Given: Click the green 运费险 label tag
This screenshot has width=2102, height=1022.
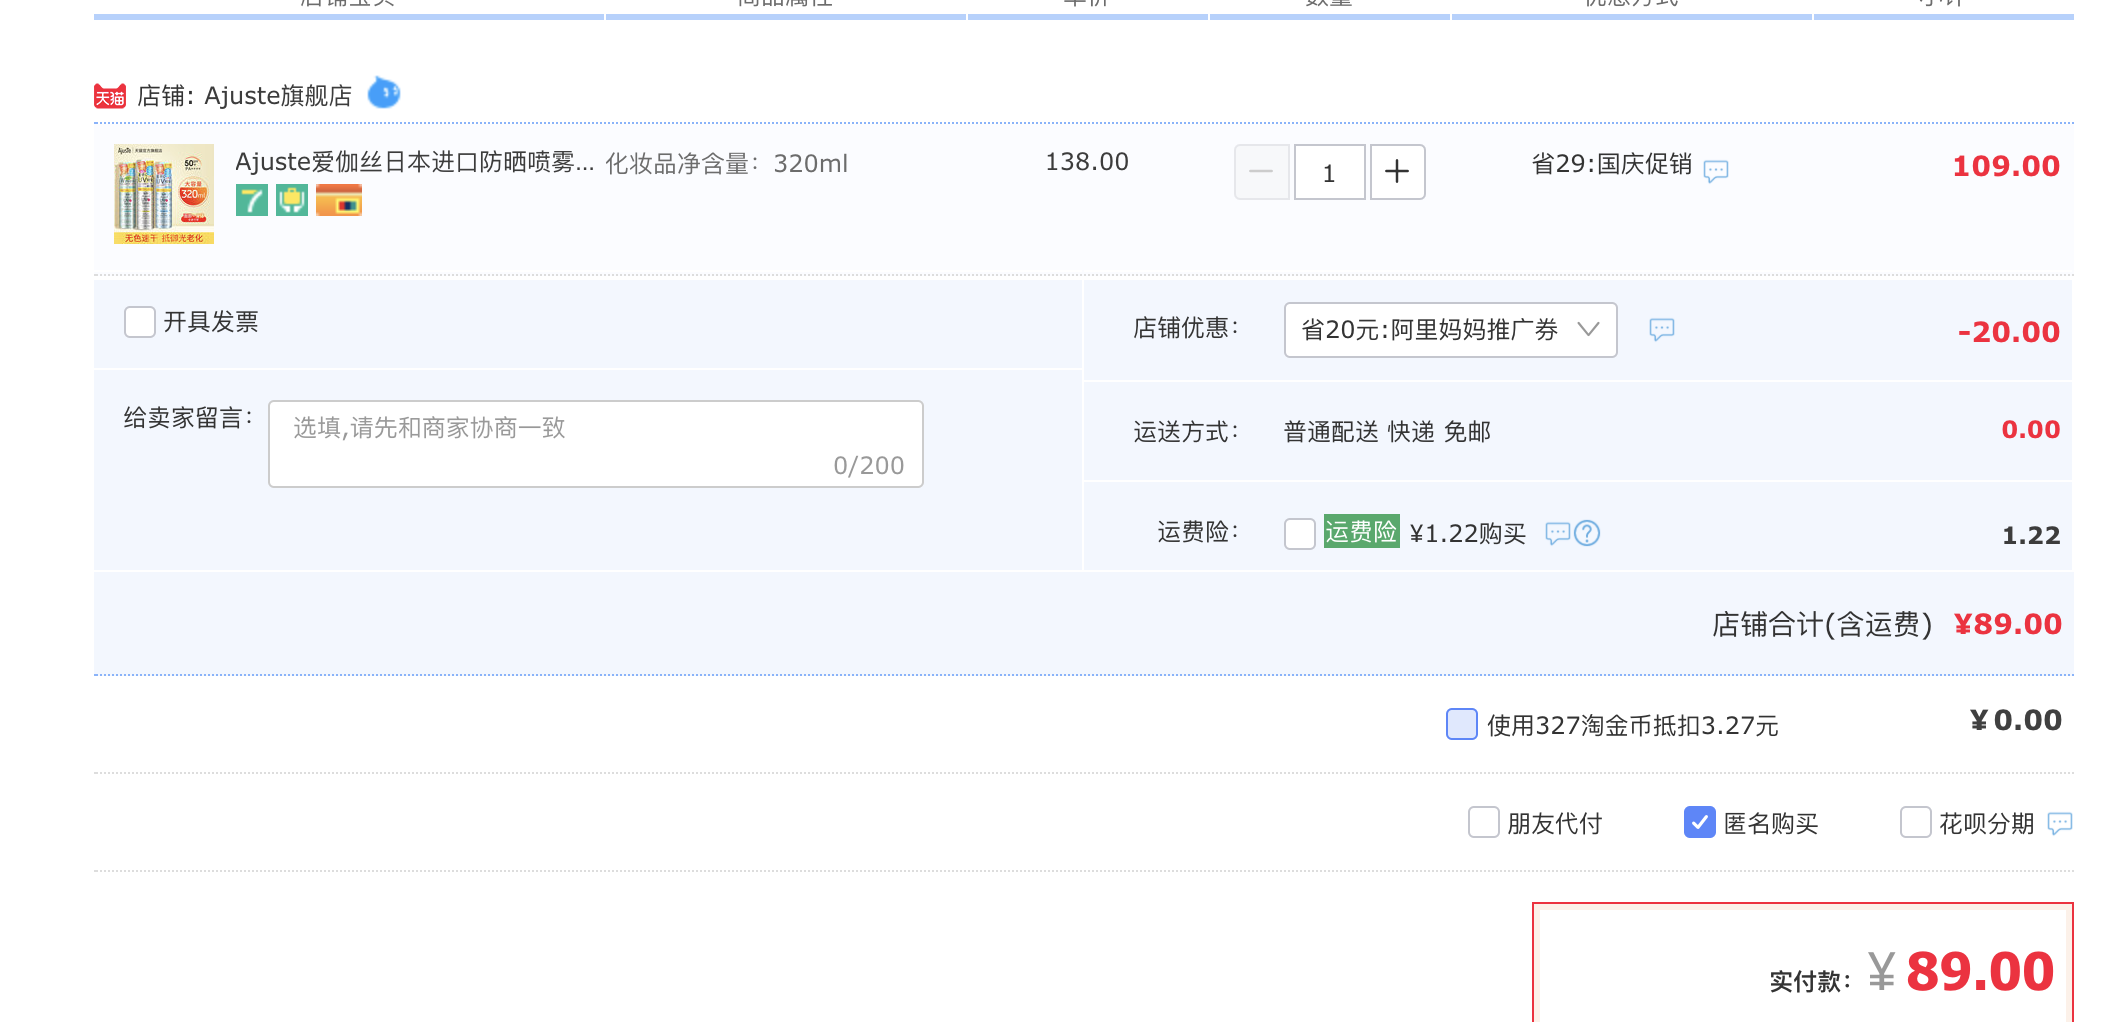Looking at the screenshot, I should point(1361,532).
